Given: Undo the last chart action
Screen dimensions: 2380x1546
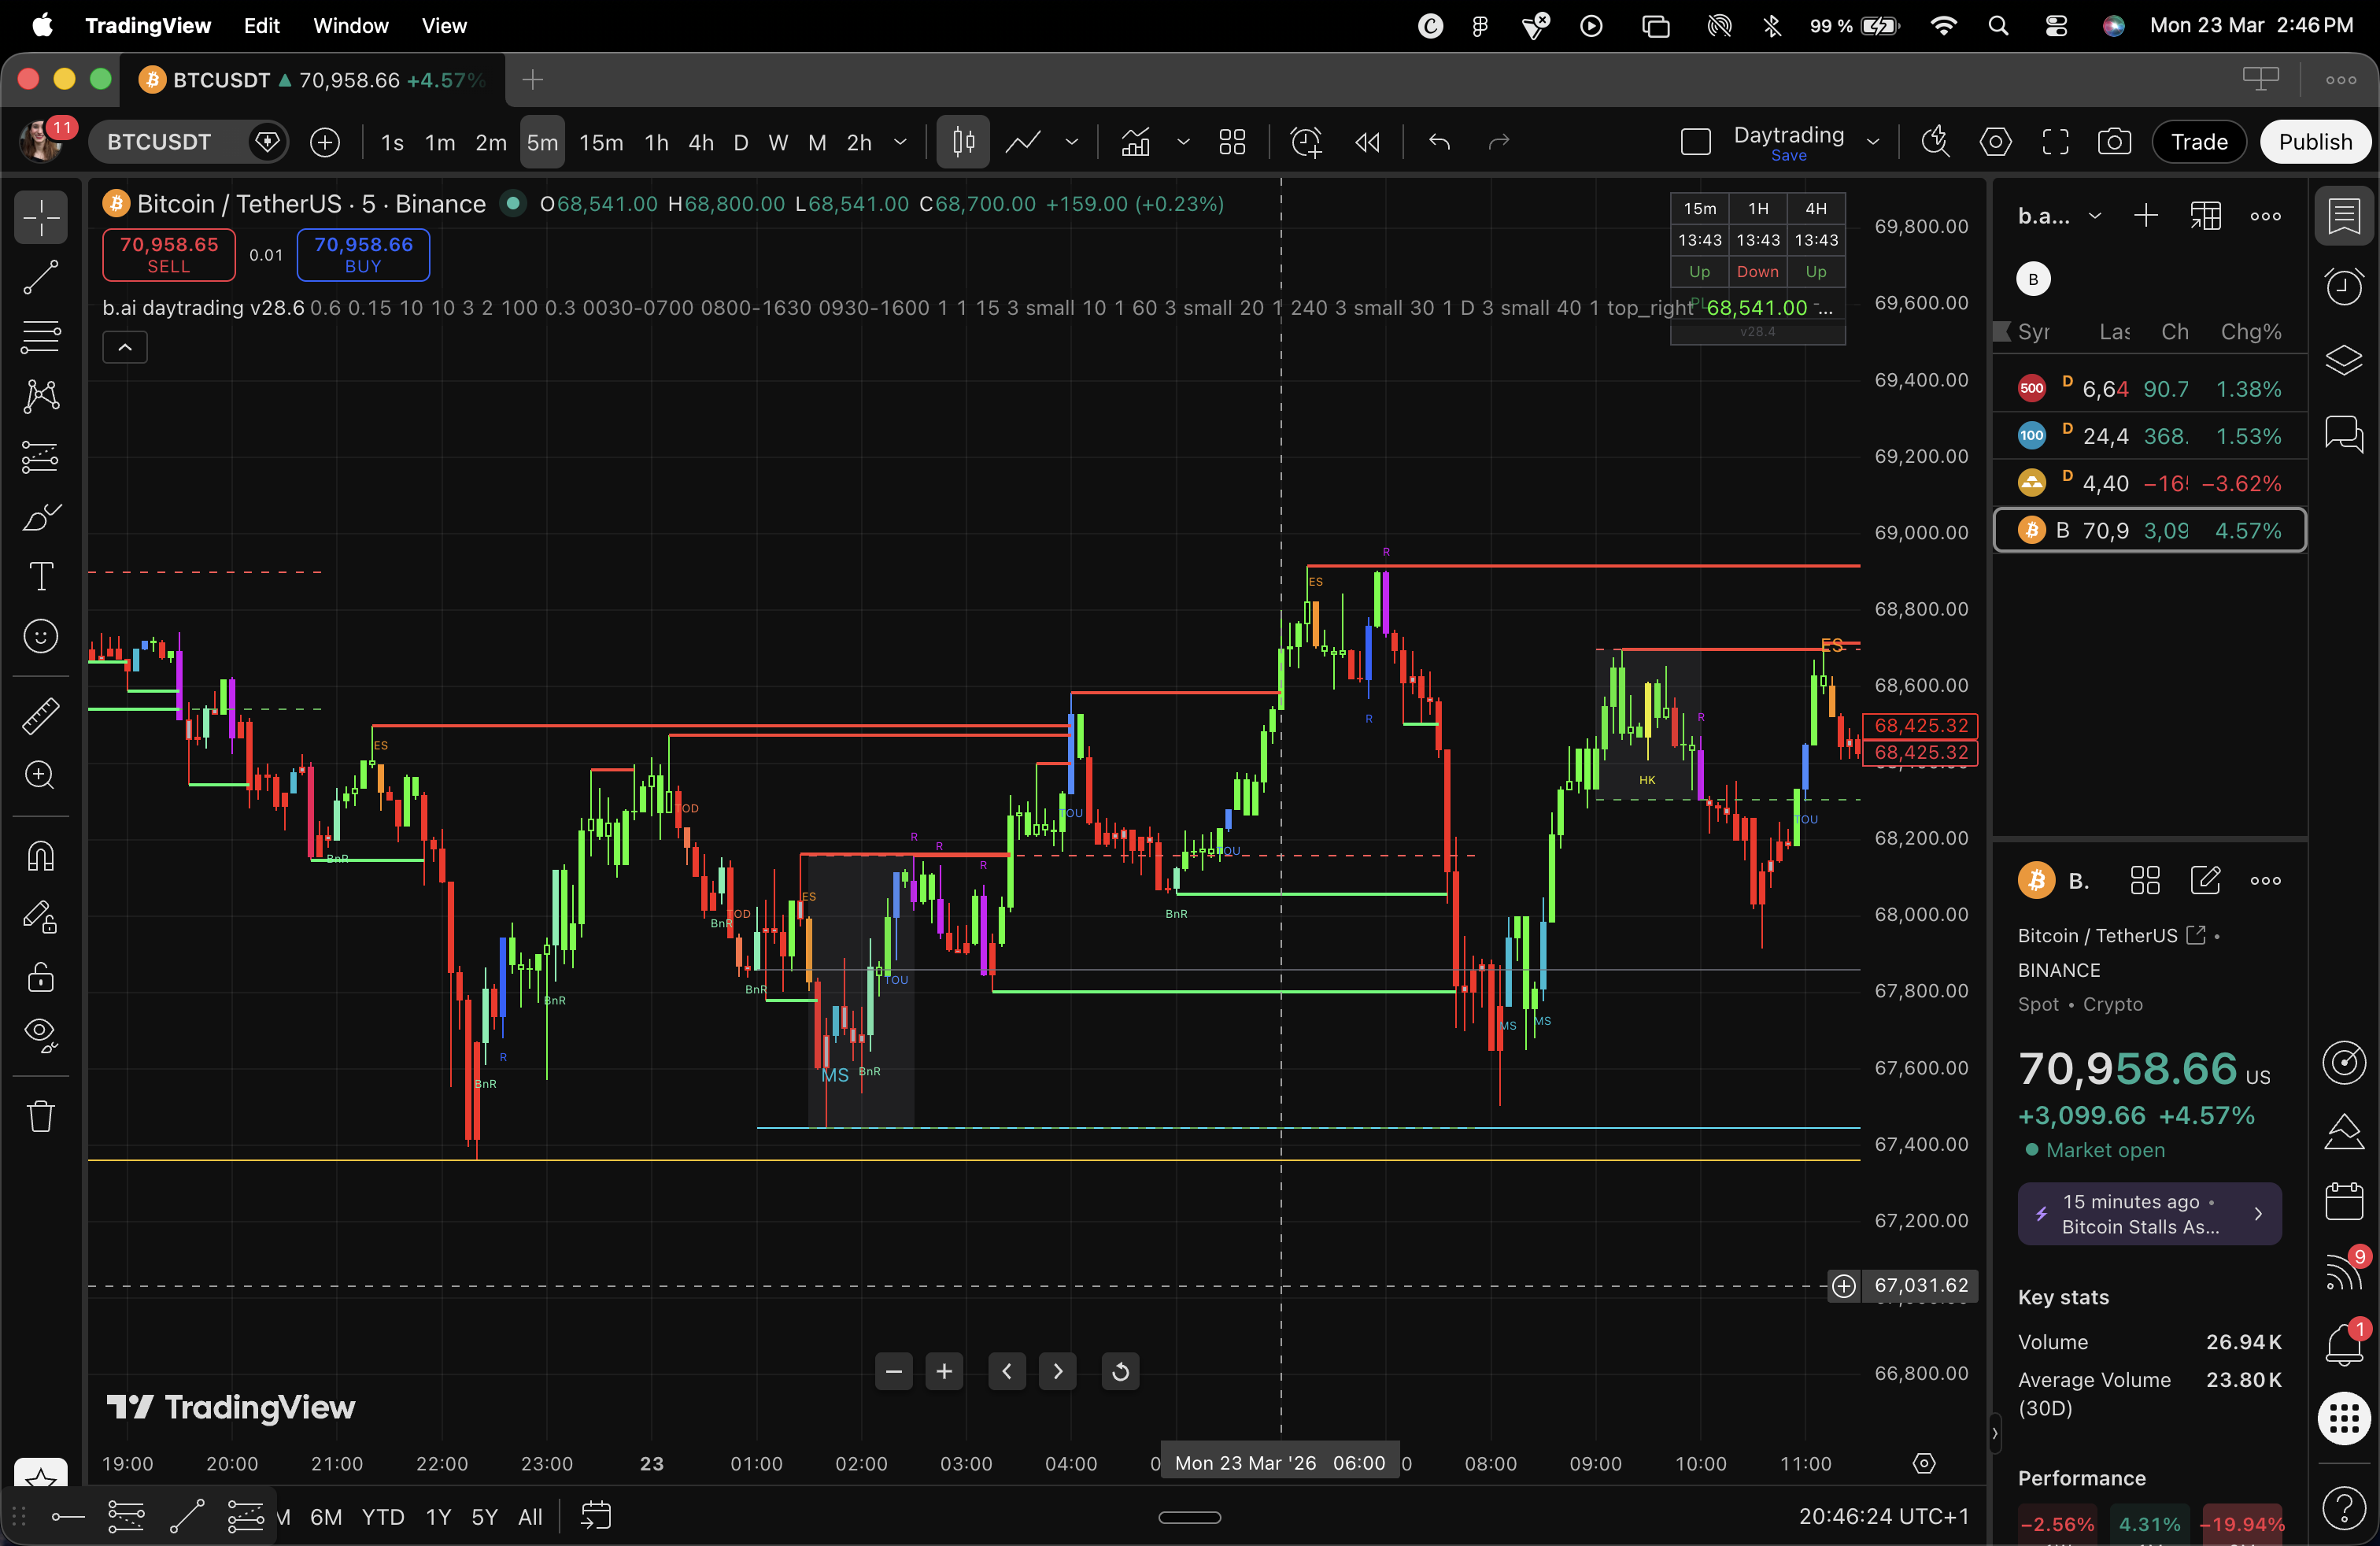Looking at the screenshot, I should point(1440,142).
